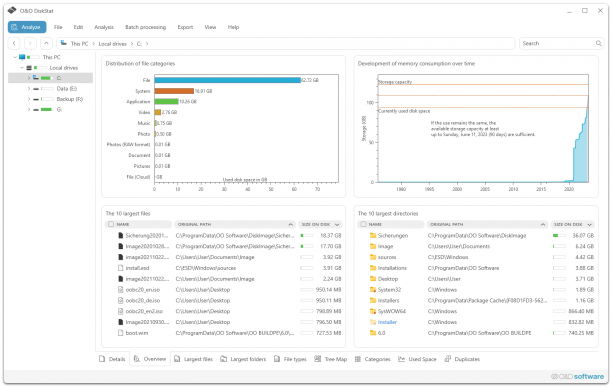The image size is (612, 387).
Task: Tick select-all checkbox in largest directories
Action: 363,224
